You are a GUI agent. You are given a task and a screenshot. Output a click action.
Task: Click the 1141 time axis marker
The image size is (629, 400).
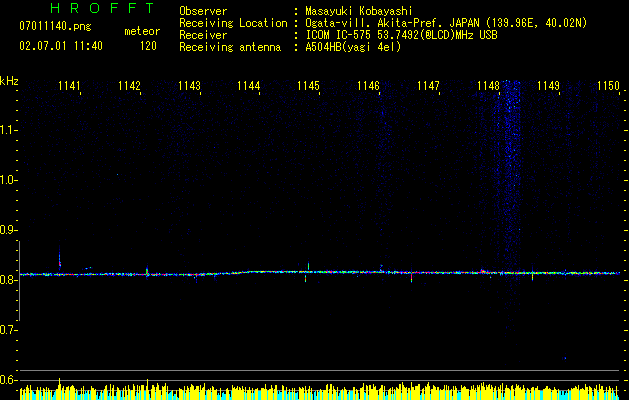pos(69,85)
